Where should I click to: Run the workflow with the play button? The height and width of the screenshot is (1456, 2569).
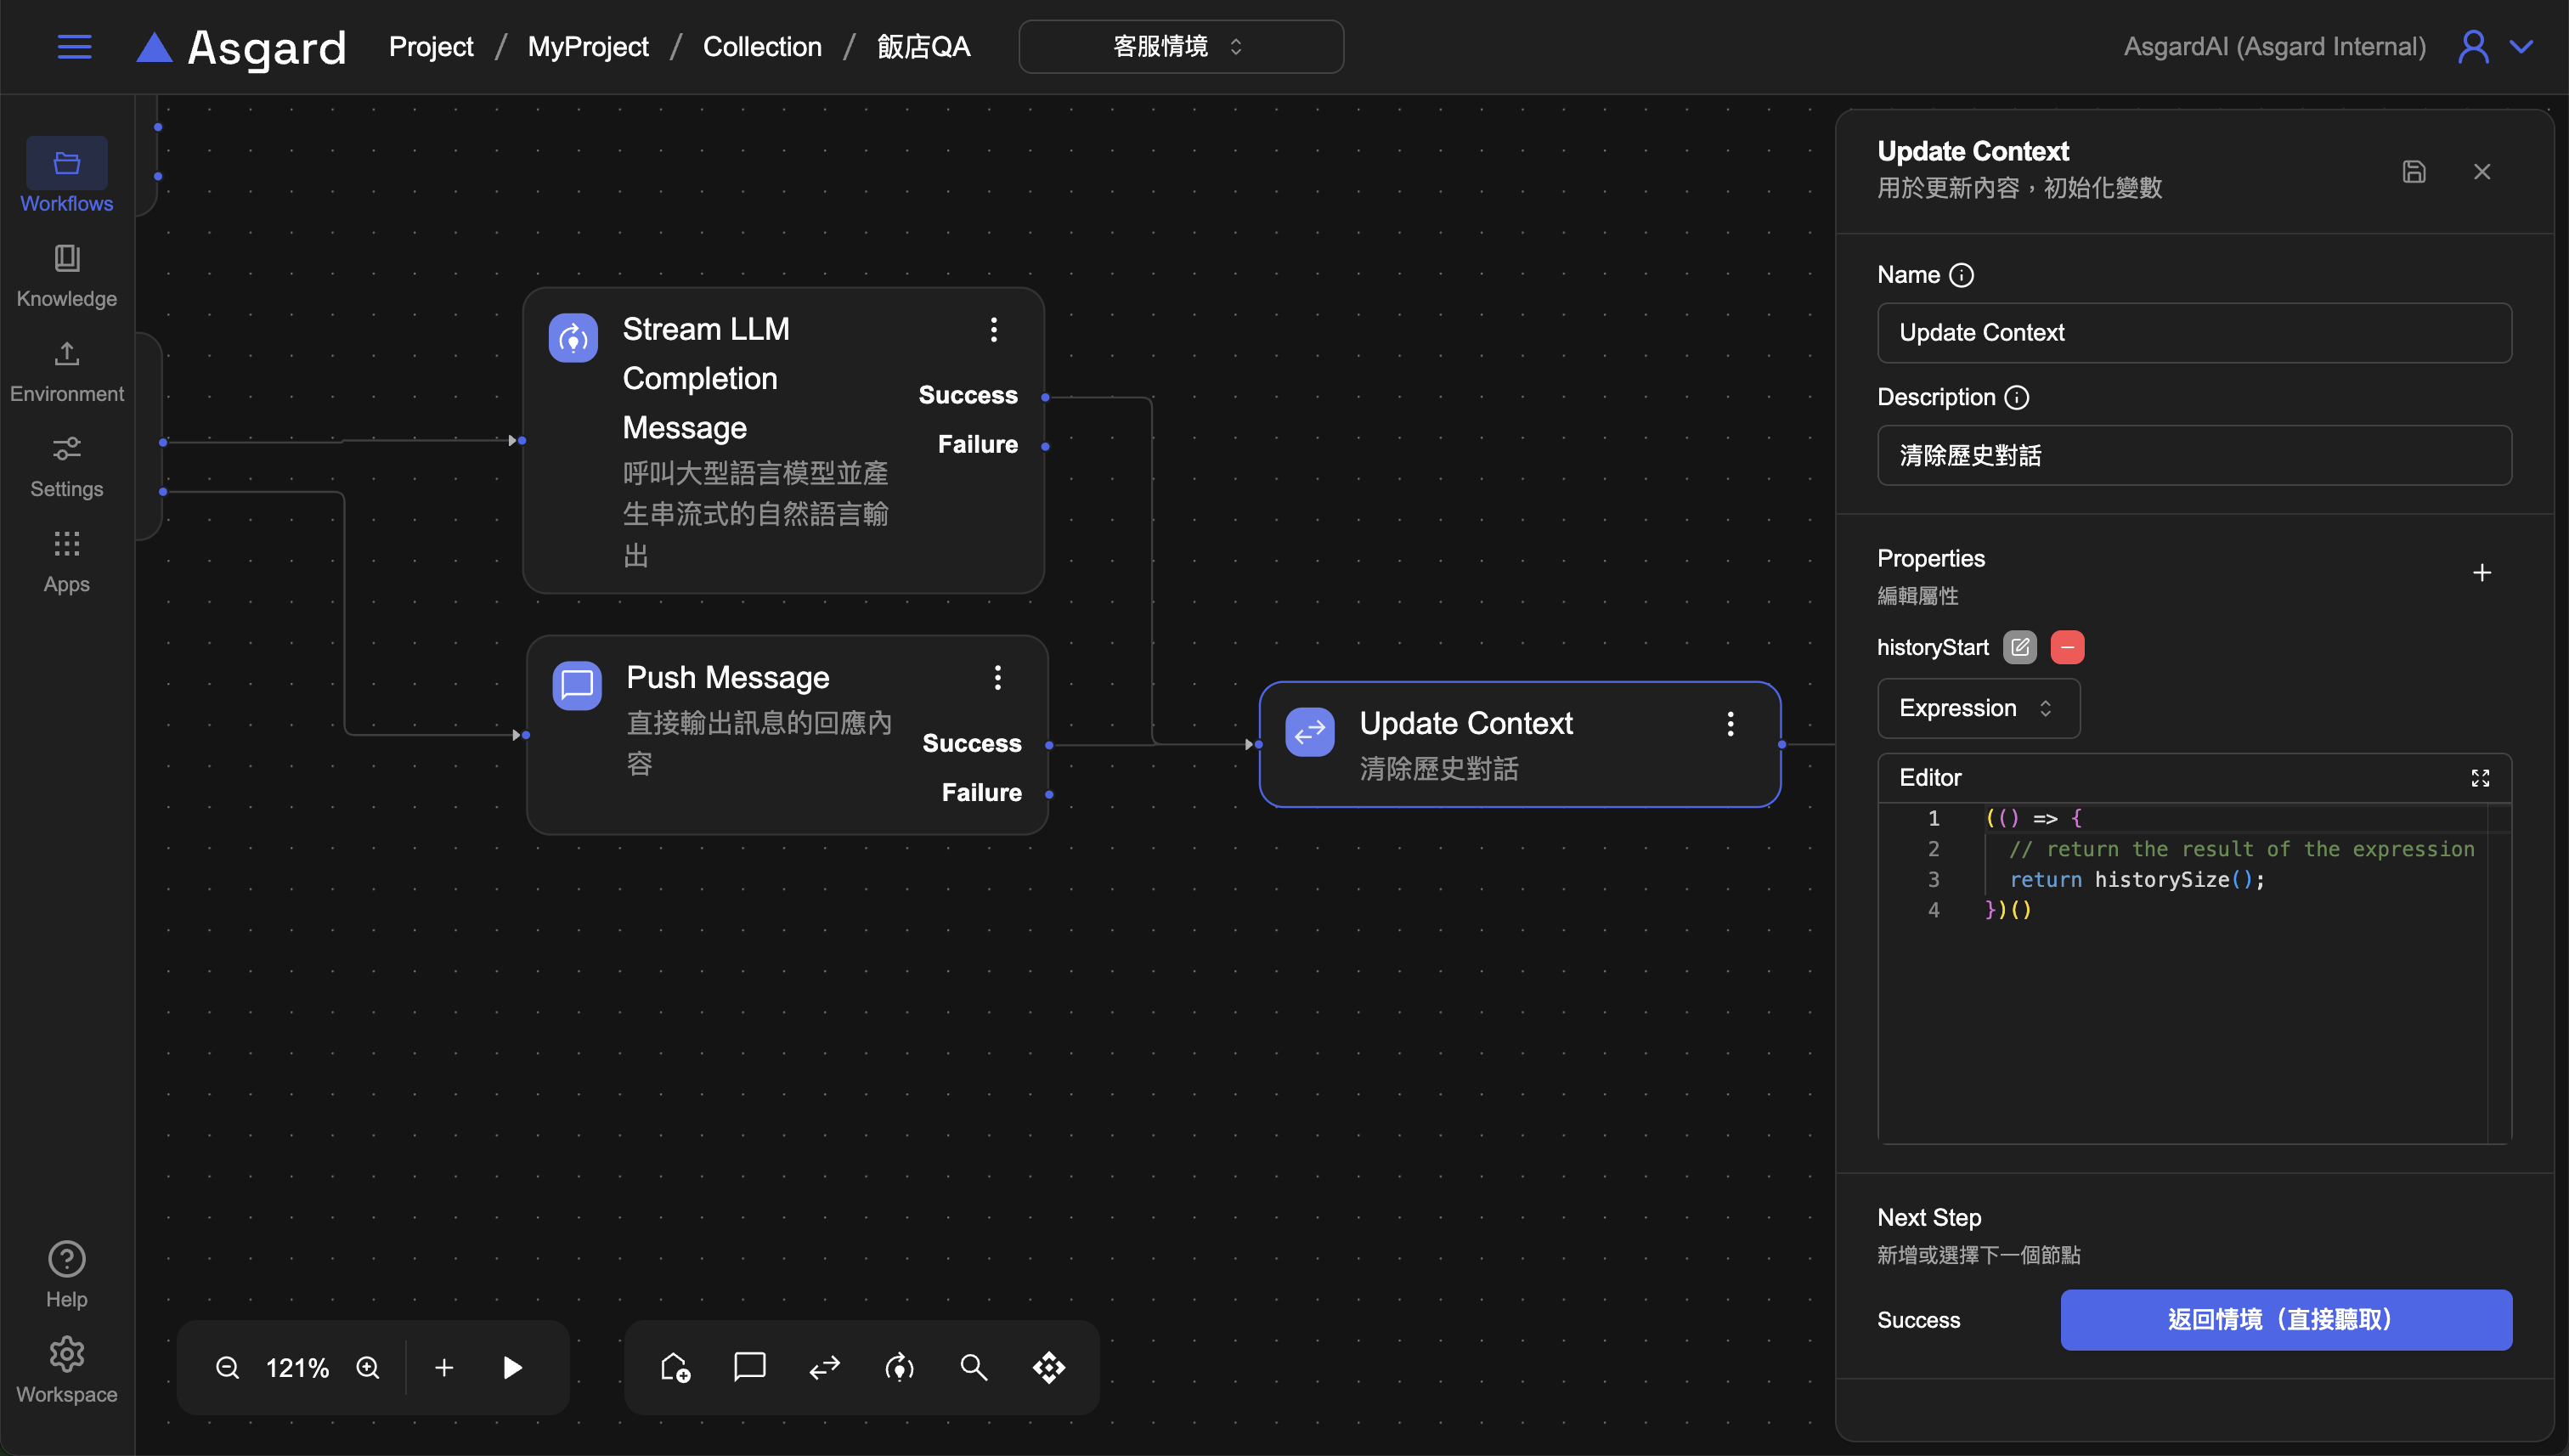[512, 1367]
